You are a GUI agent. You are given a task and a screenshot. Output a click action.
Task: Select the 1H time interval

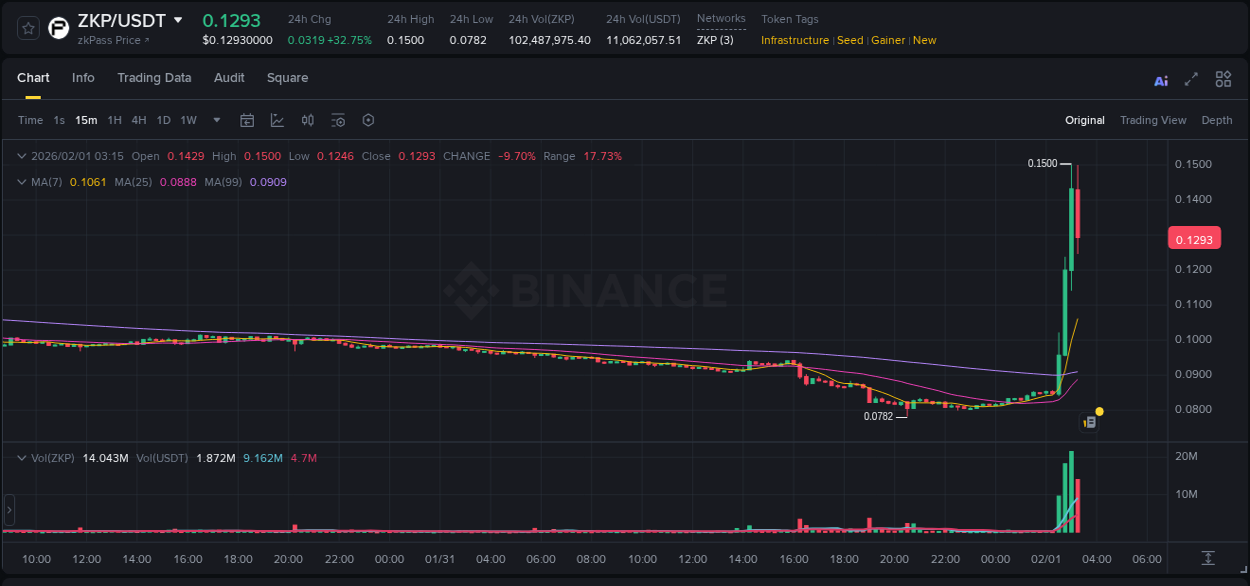(x=115, y=120)
